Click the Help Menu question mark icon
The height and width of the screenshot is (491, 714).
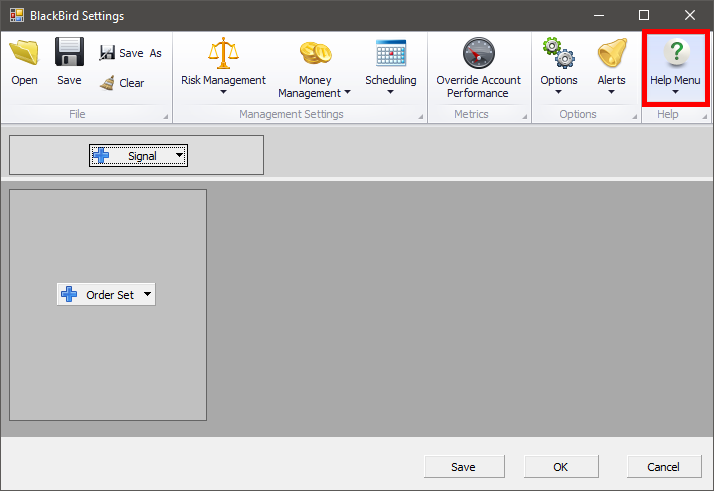[x=676, y=52]
